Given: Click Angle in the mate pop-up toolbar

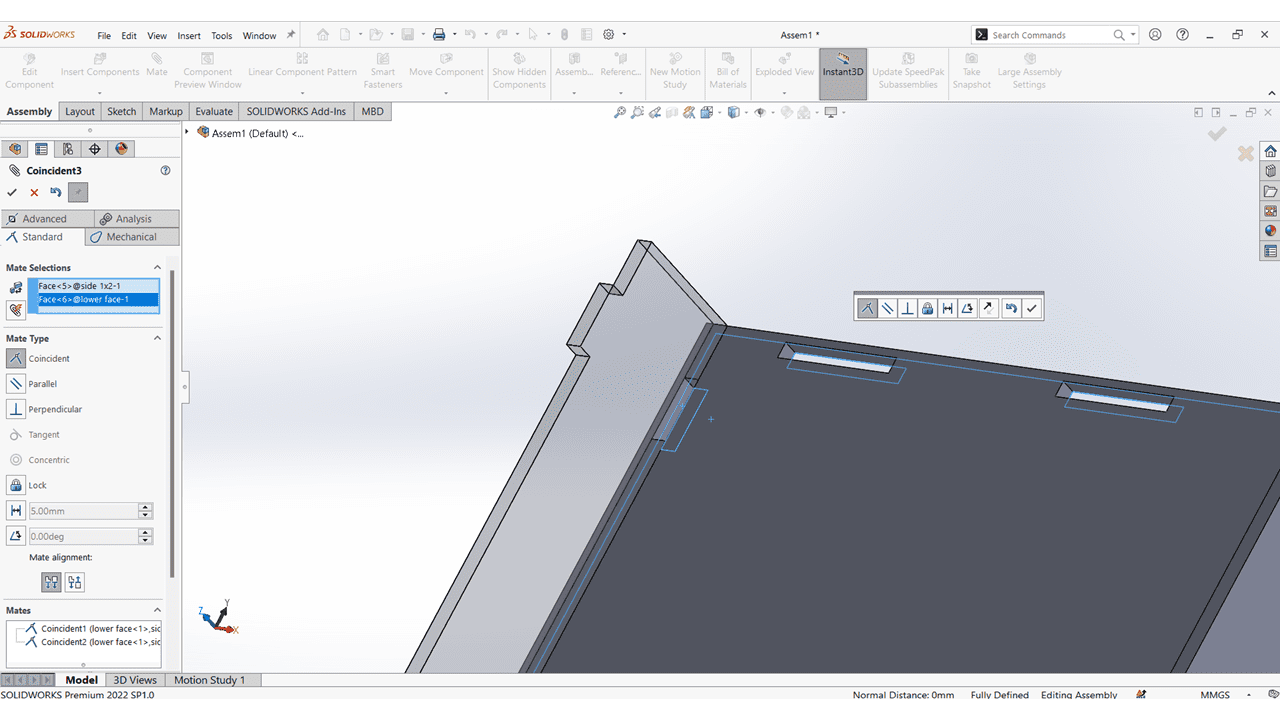Looking at the screenshot, I should [x=967, y=308].
